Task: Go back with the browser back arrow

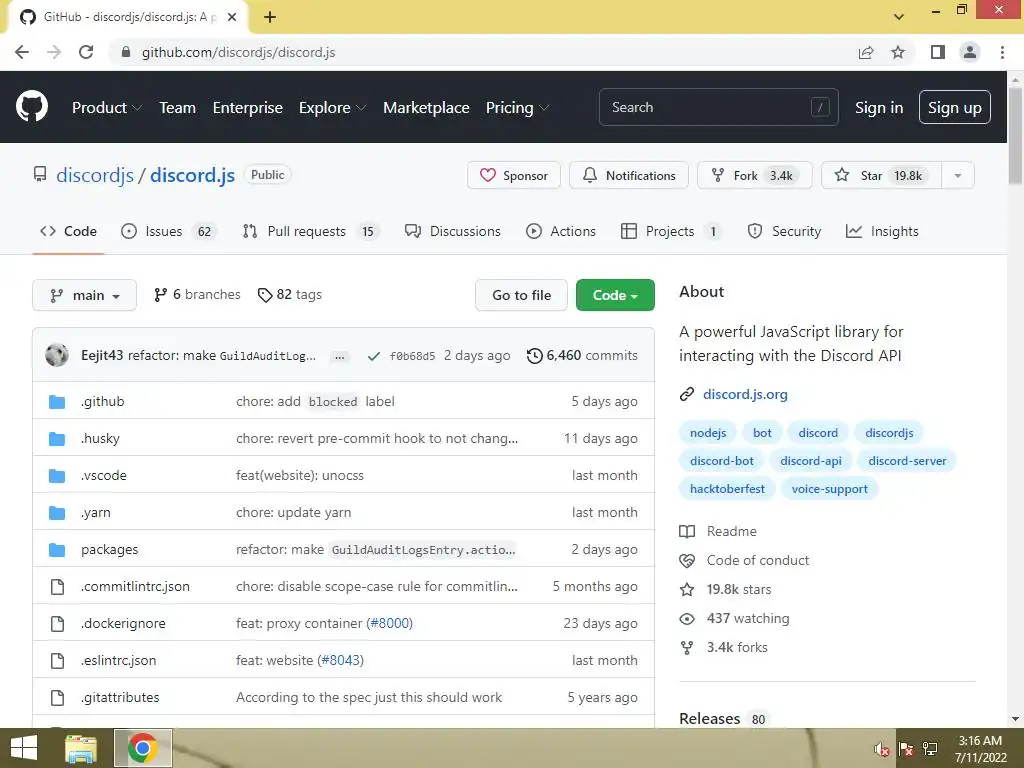Action: (22, 52)
